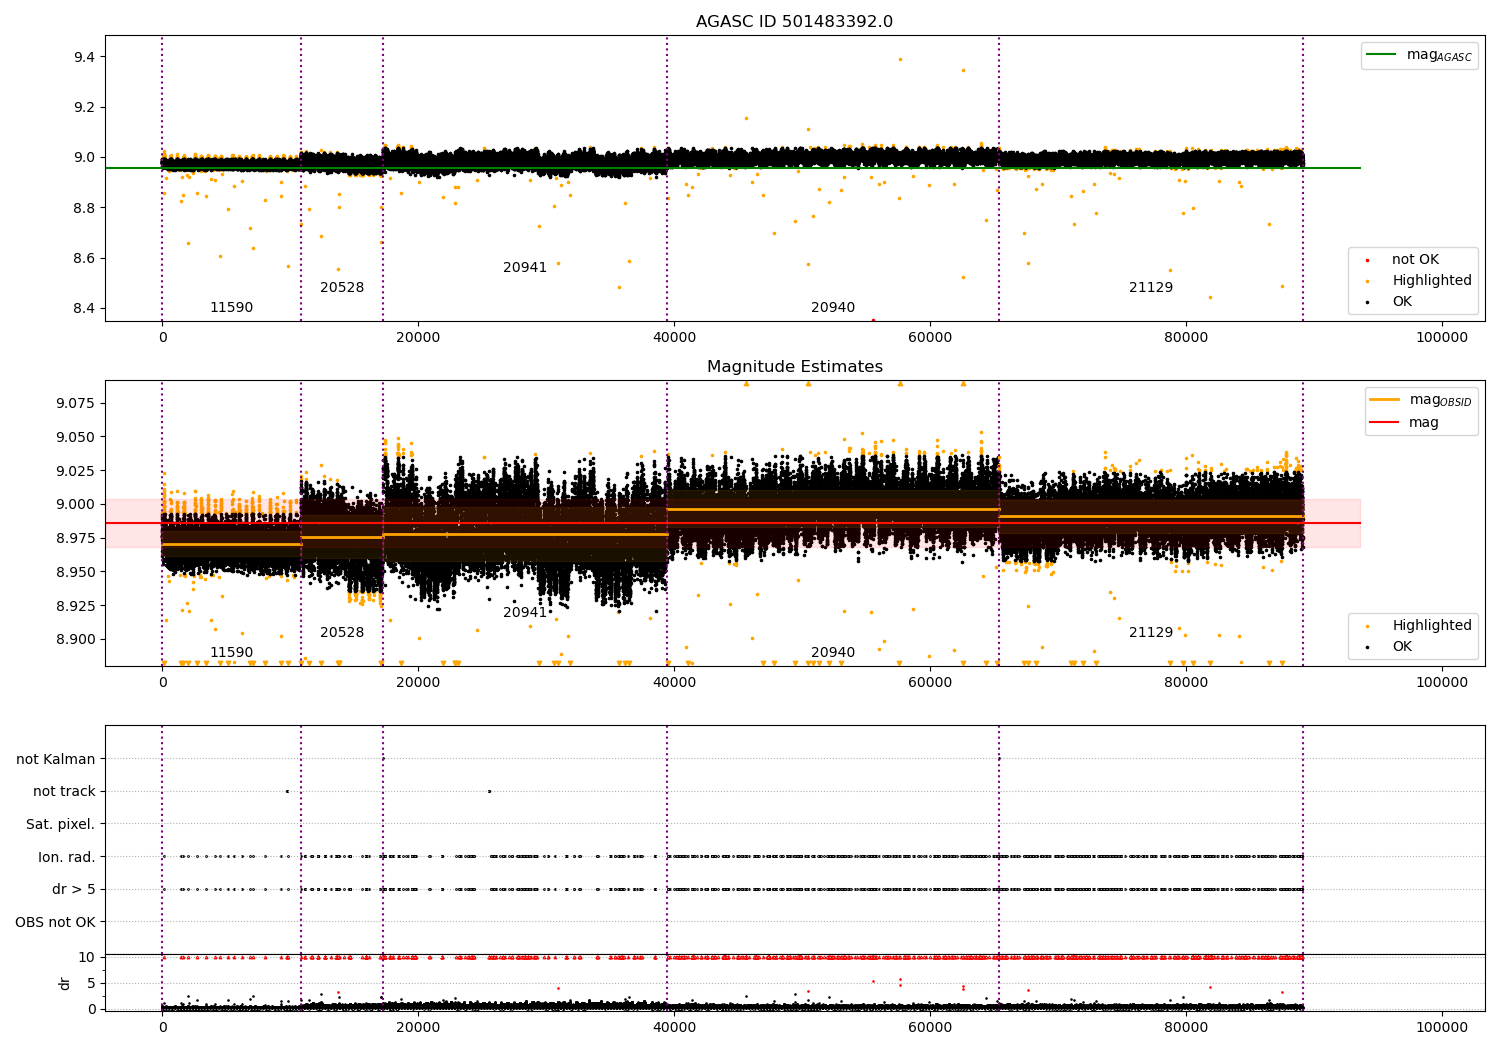Click the 8.925 y-axis tick in middle plot

(75, 606)
